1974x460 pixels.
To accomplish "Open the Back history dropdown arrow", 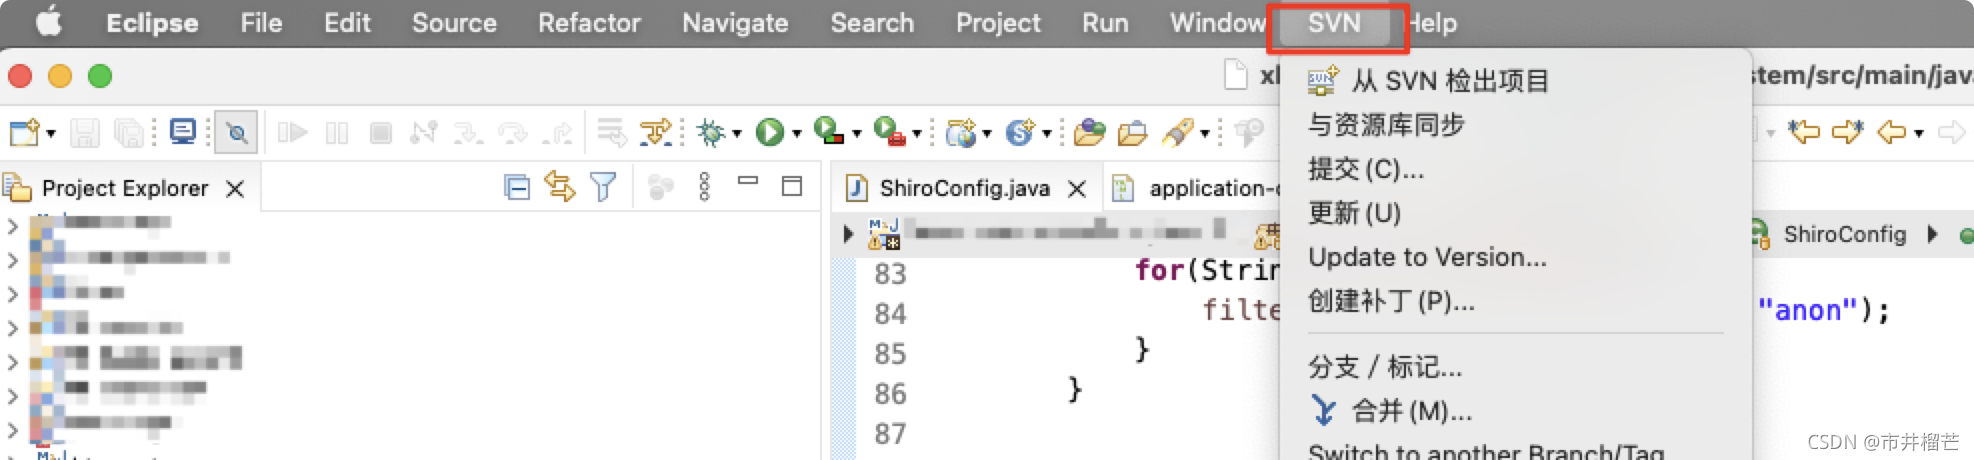I will click(1919, 133).
